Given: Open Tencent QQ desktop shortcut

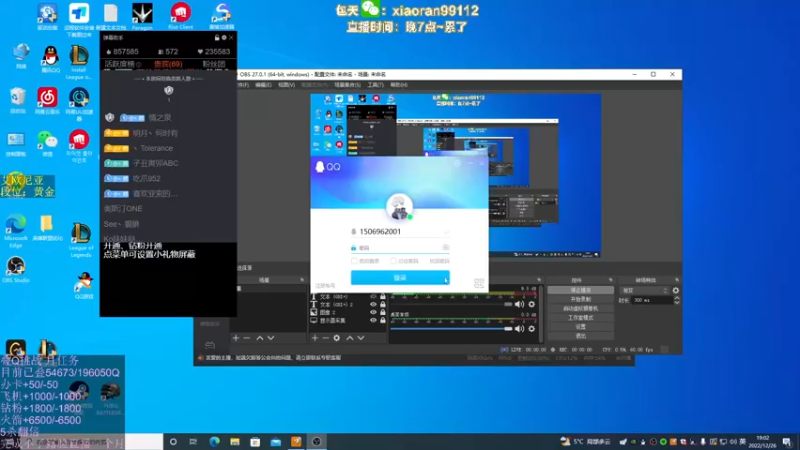Looking at the screenshot, I should coord(51,59).
